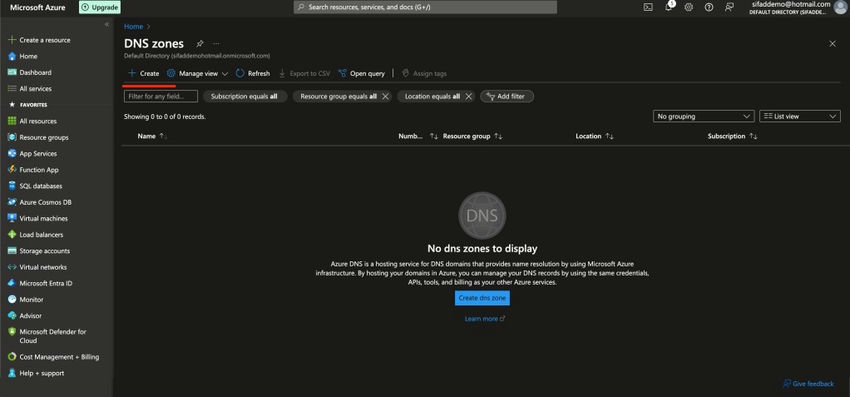Open the feedback icon in top bar
Image resolution: width=850 pixels, height=397 pixels.
point(729,7)
